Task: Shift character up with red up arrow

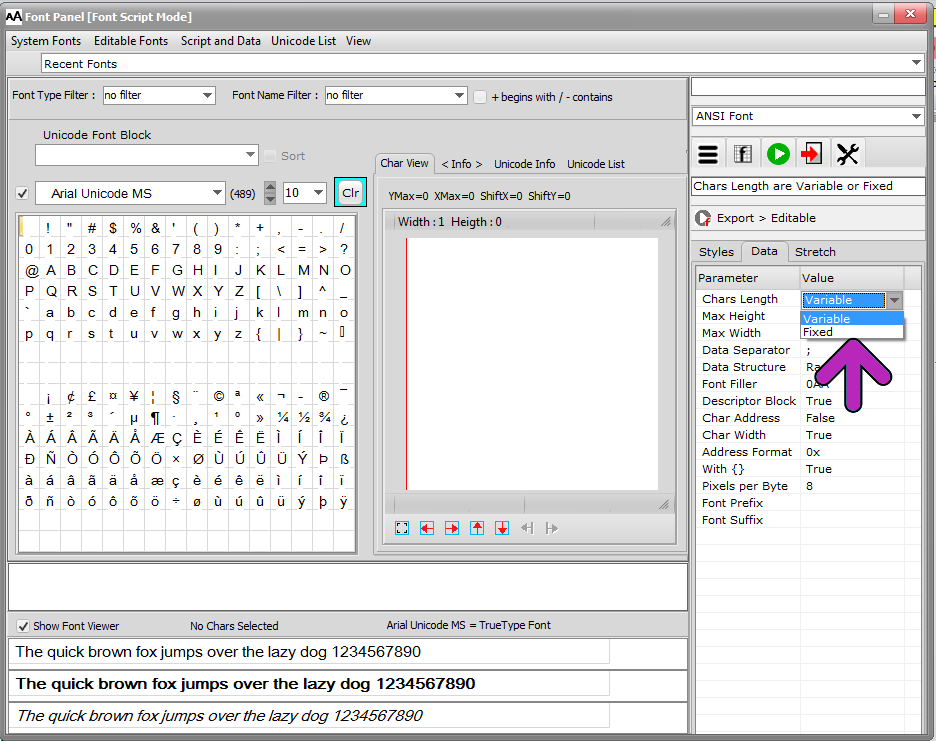Action: pyautogui.click(x=477, y=528)
